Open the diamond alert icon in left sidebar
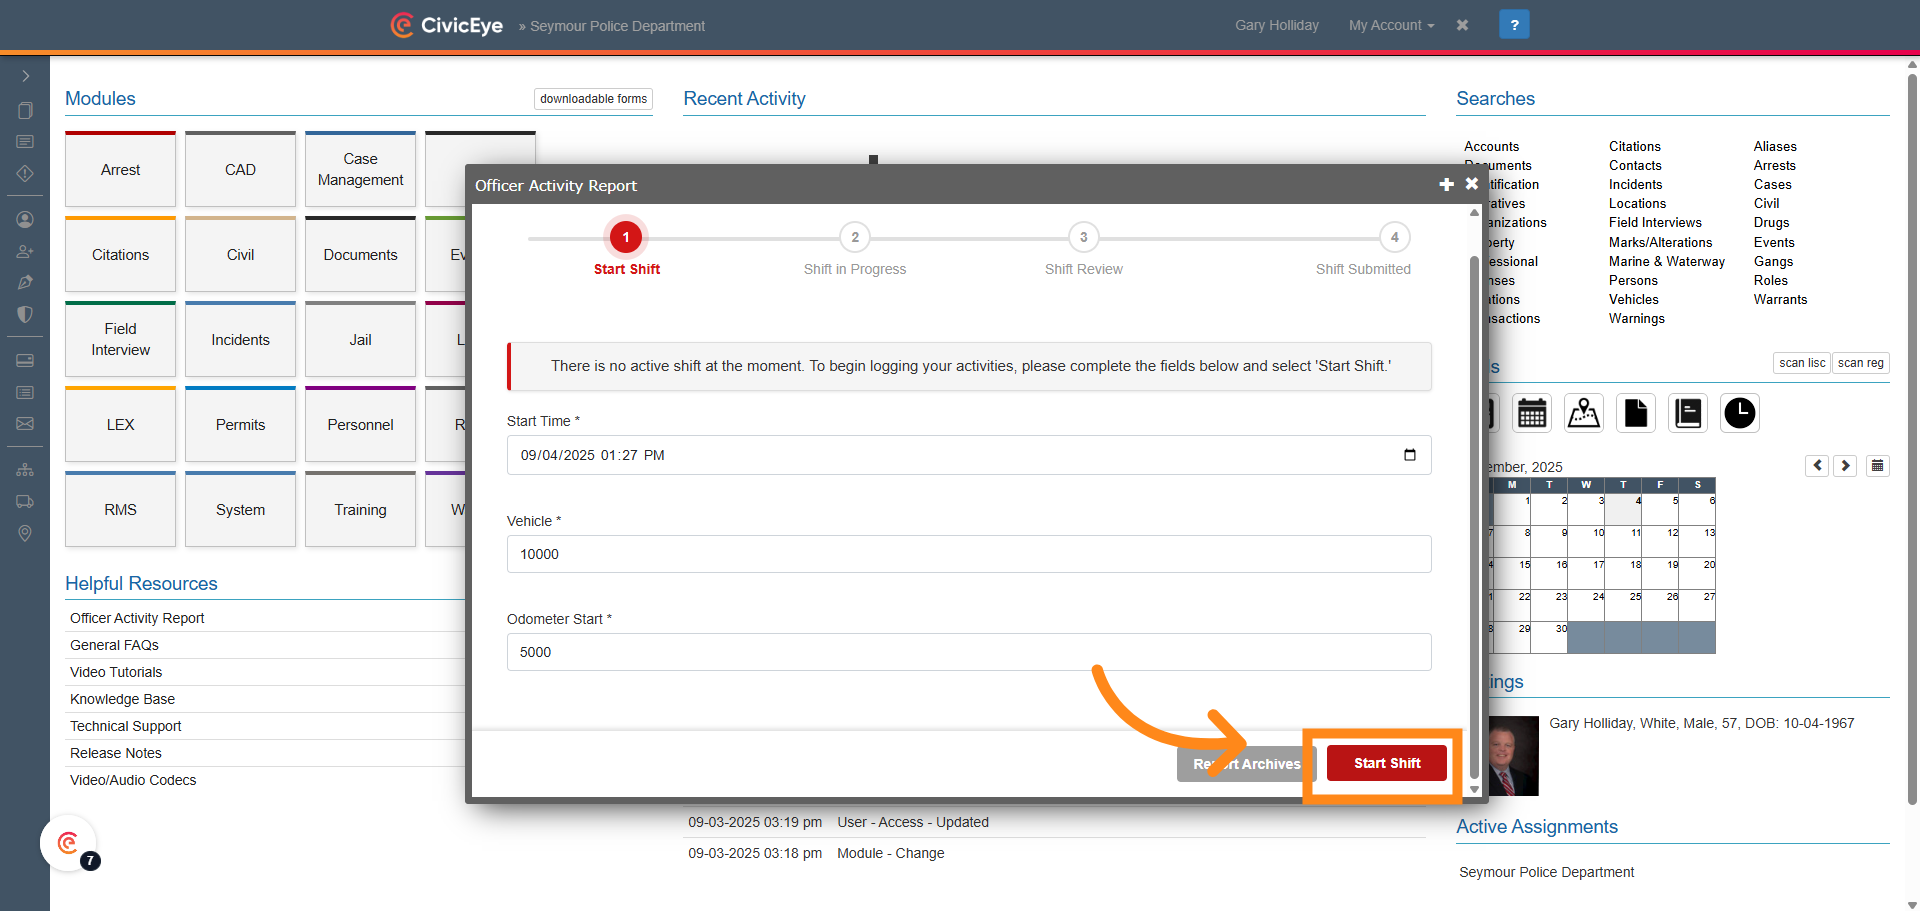The height and width of the screenshot is (911, 1920). click(25, 173)
